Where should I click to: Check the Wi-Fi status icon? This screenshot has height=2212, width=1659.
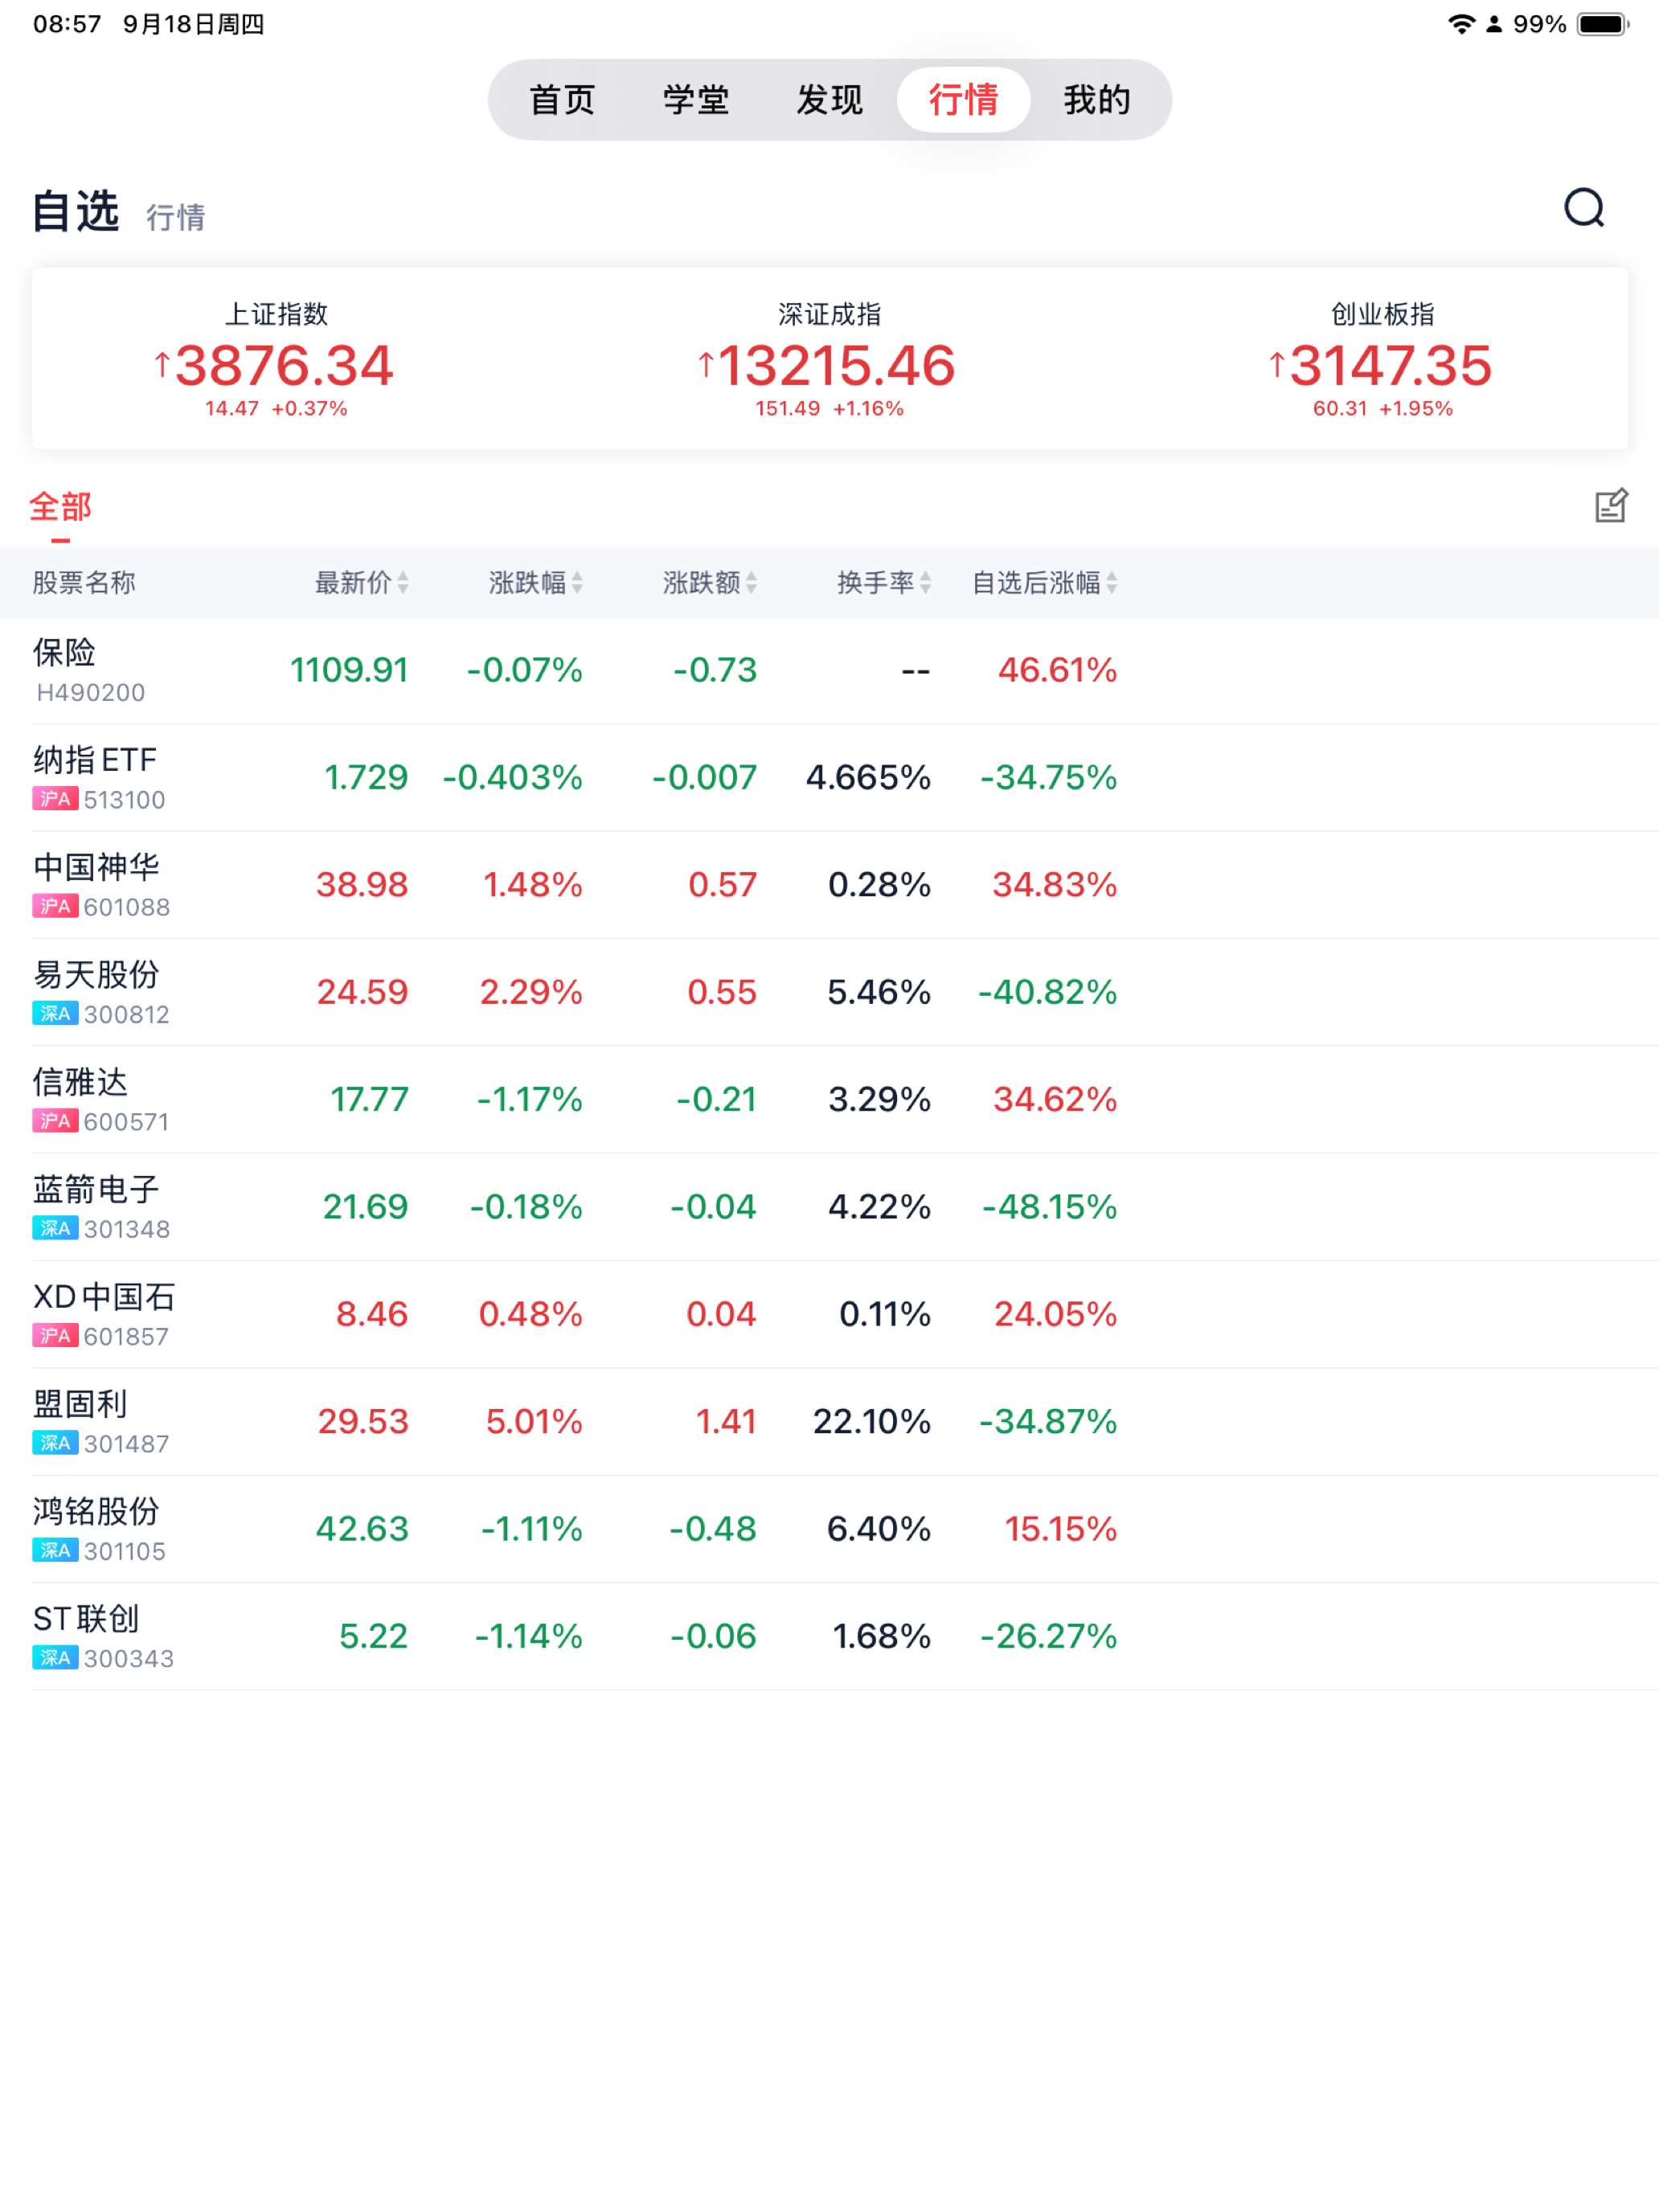1462,24
